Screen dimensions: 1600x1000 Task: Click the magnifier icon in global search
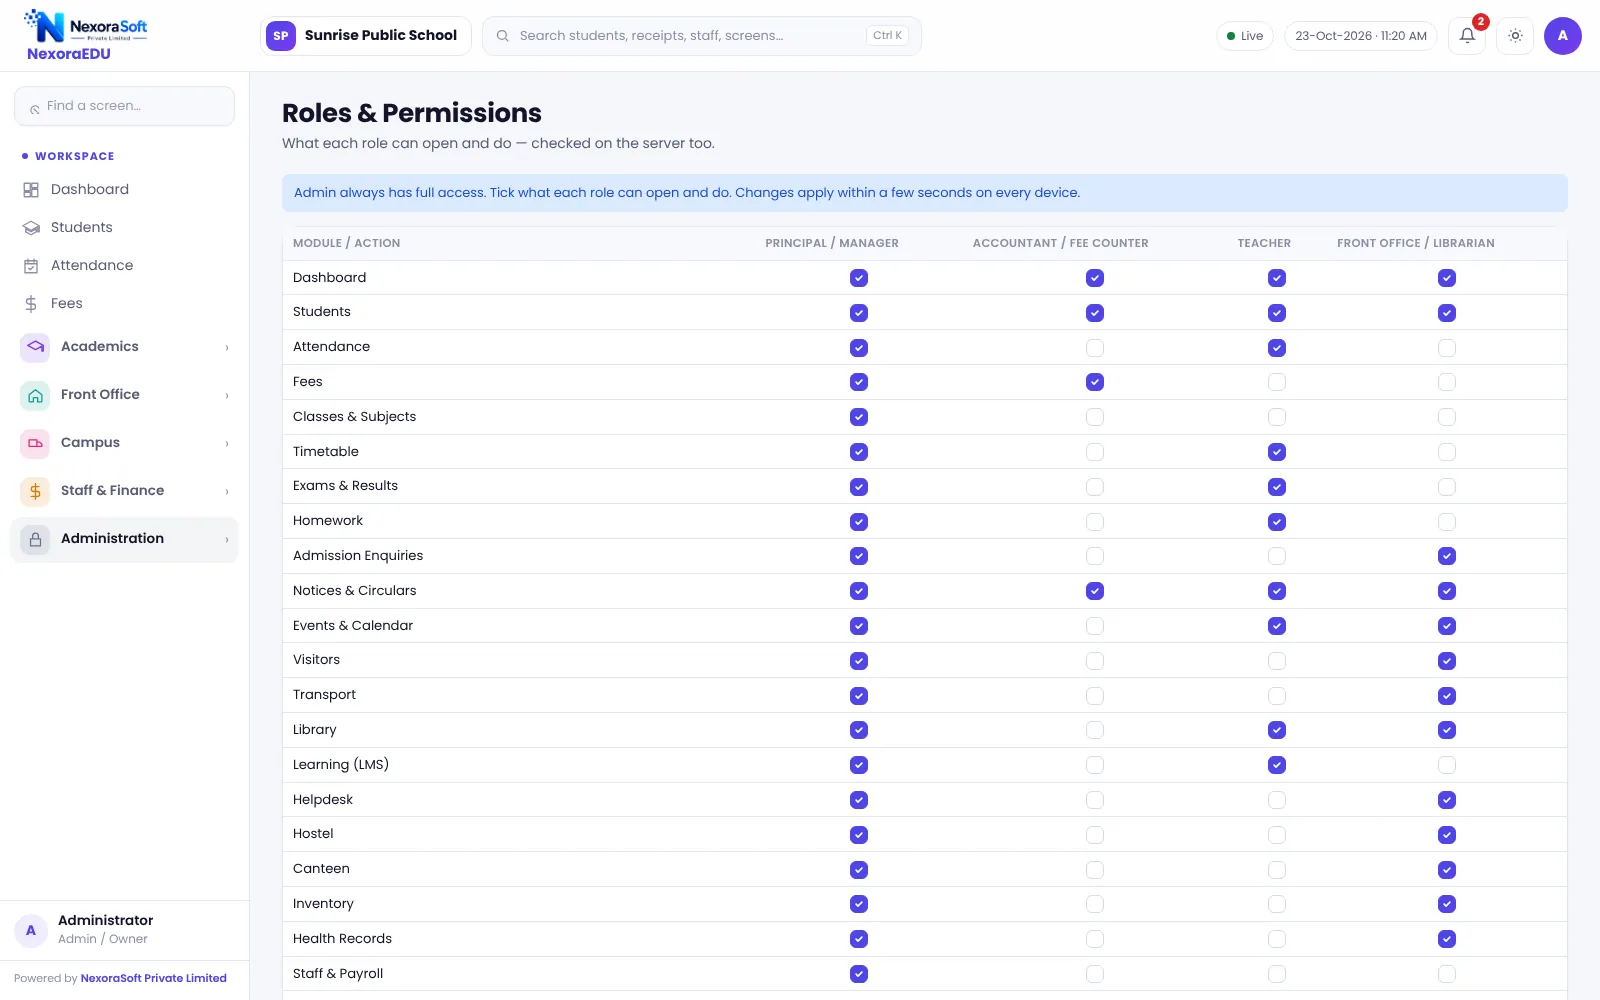[x=503, y=36]
